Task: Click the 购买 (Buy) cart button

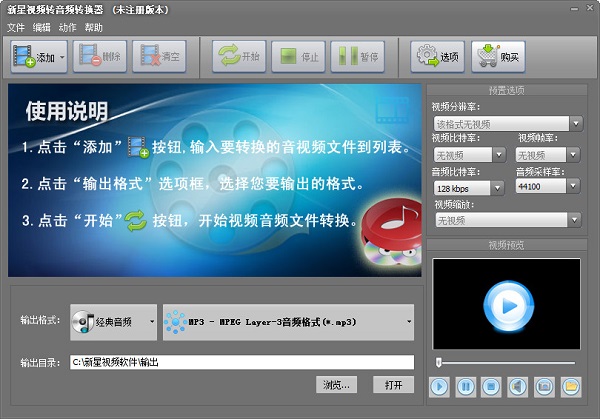Action: pyautogui.click(x=497, y=57)
